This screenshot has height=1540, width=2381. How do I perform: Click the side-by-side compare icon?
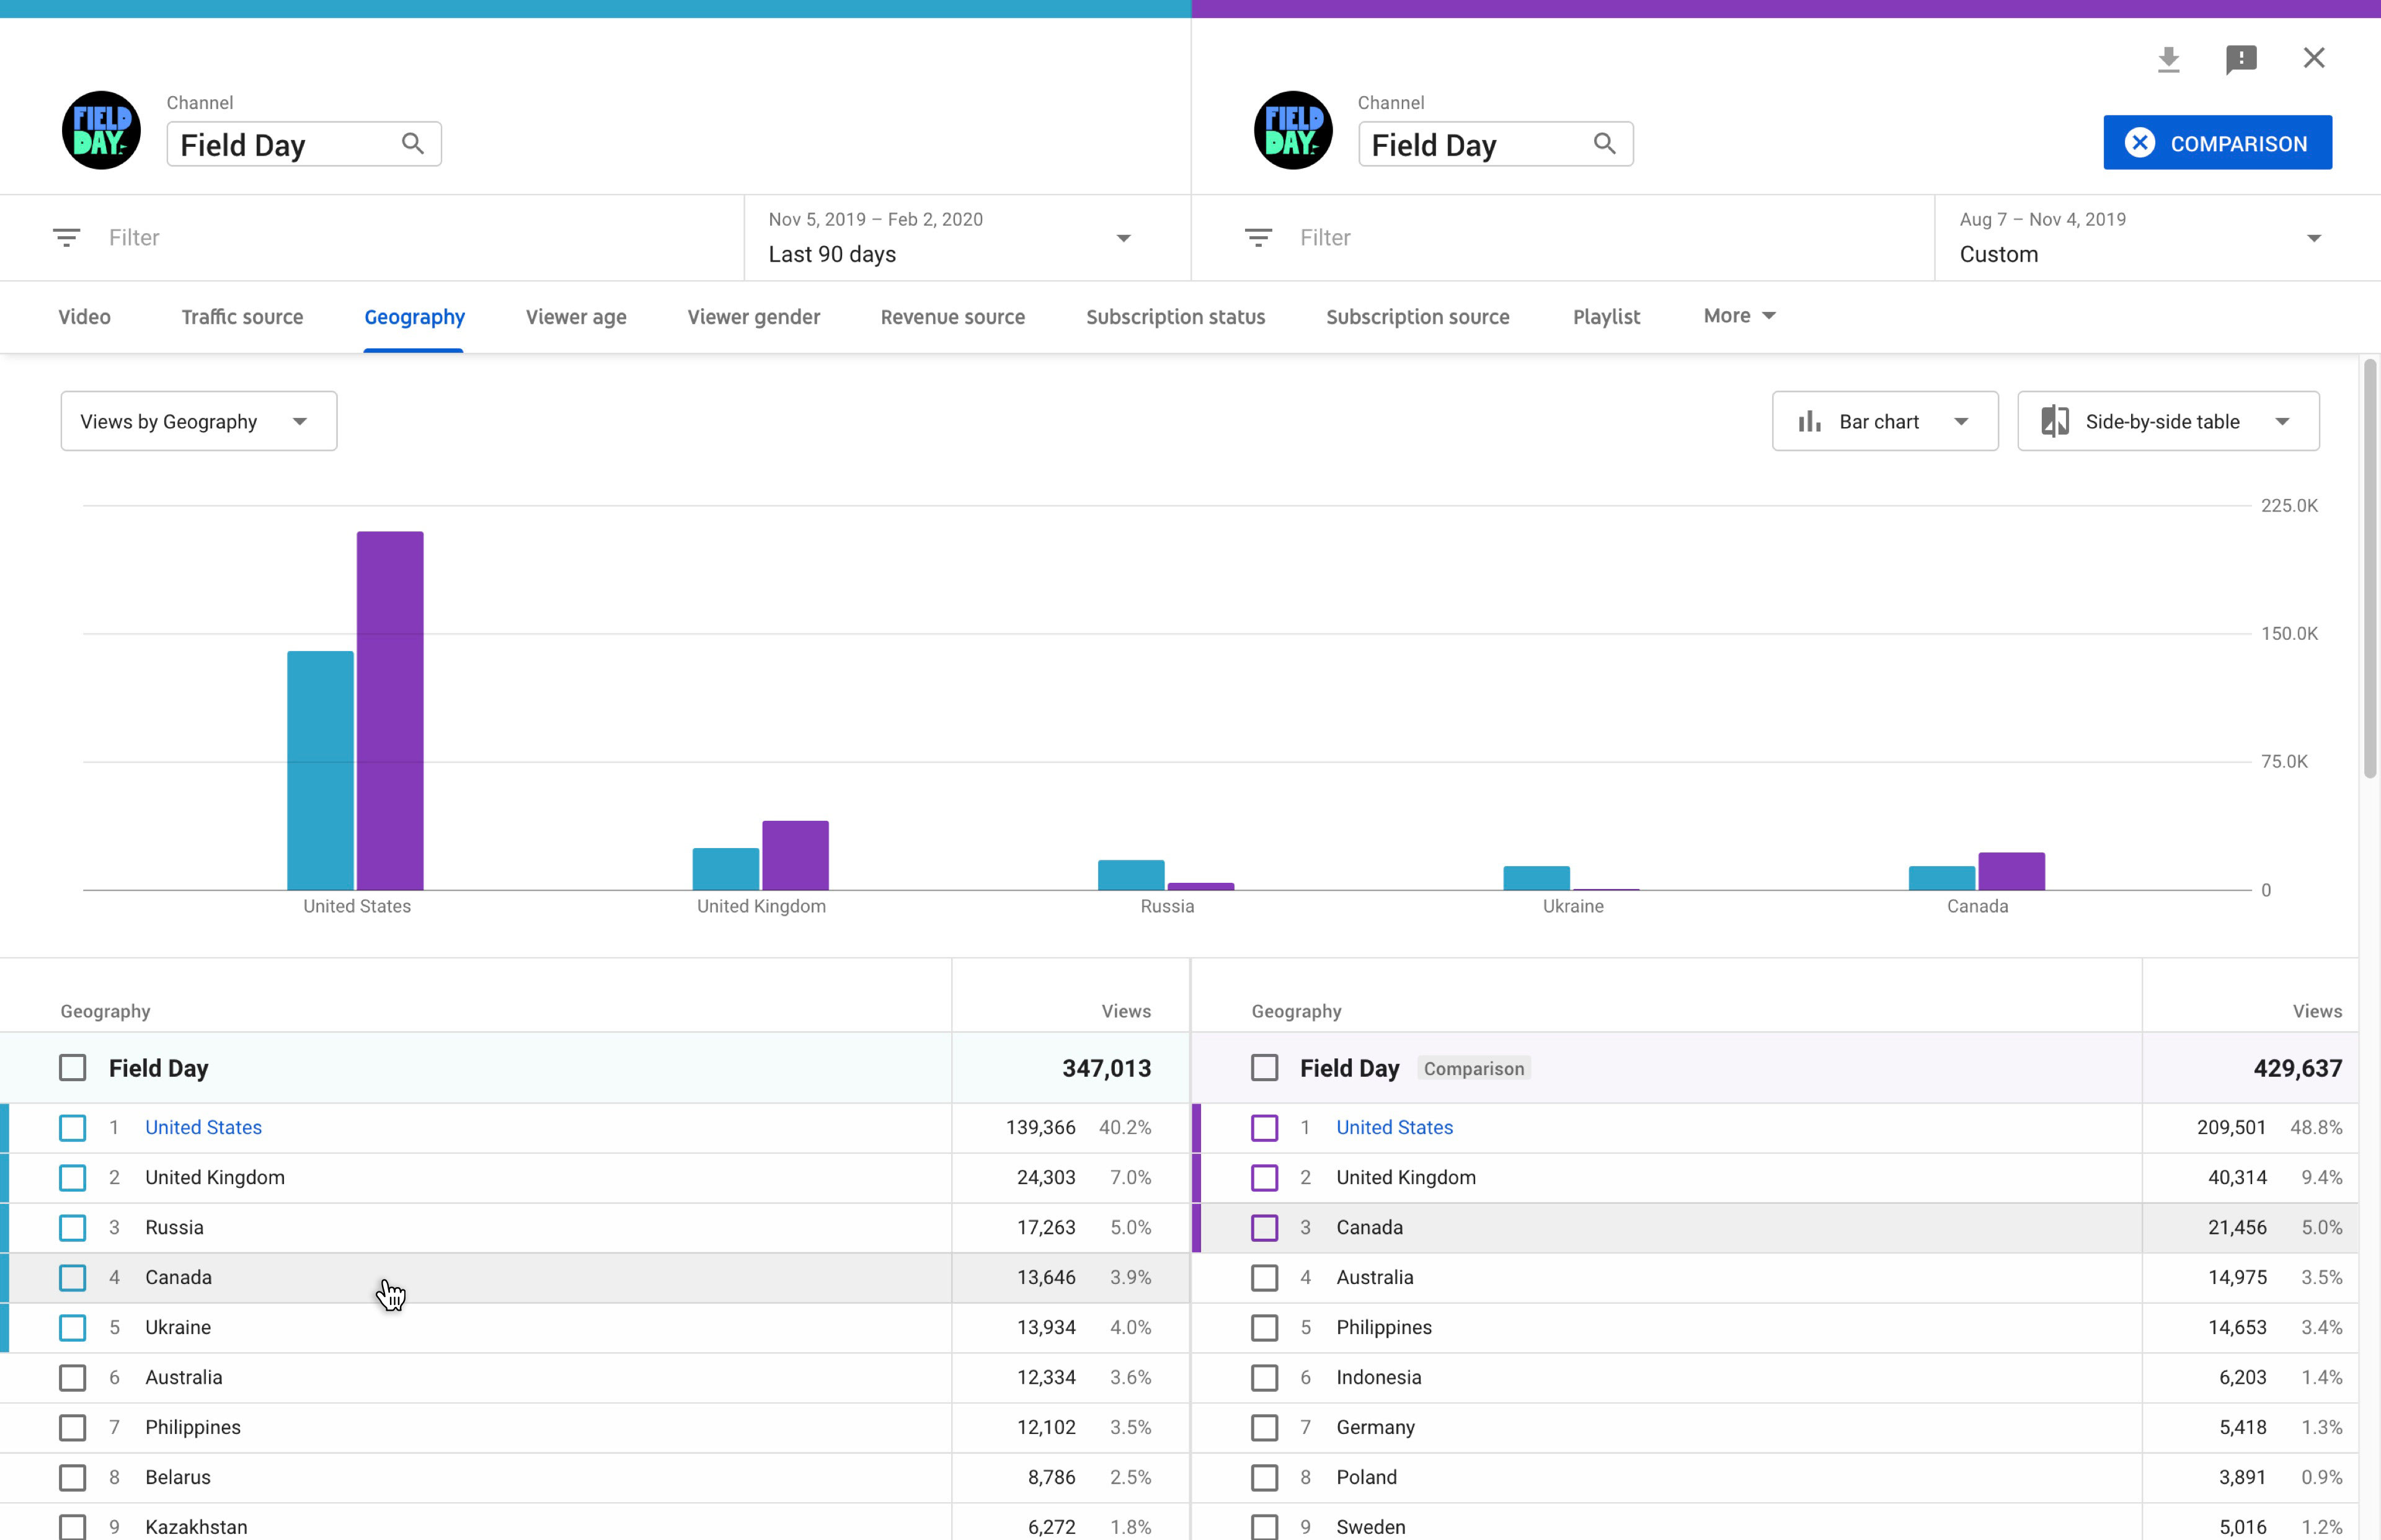(2054, 422)
